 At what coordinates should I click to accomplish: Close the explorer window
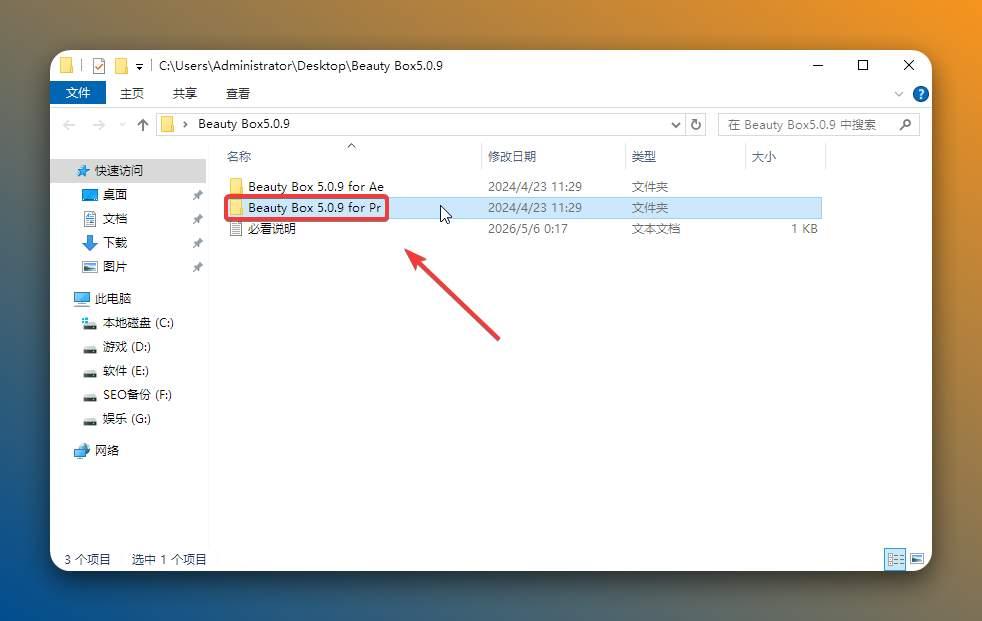tap(909, 65)
